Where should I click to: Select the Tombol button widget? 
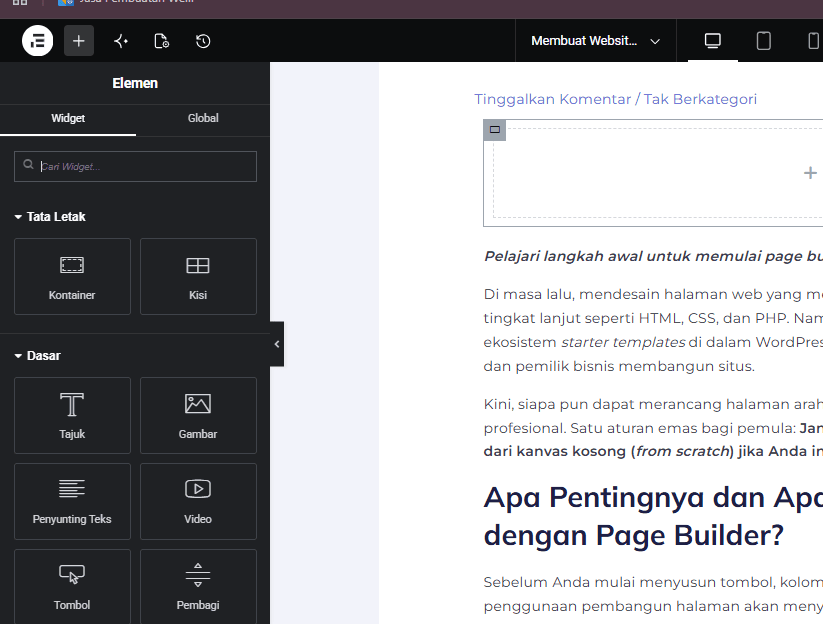pos(72,587)
